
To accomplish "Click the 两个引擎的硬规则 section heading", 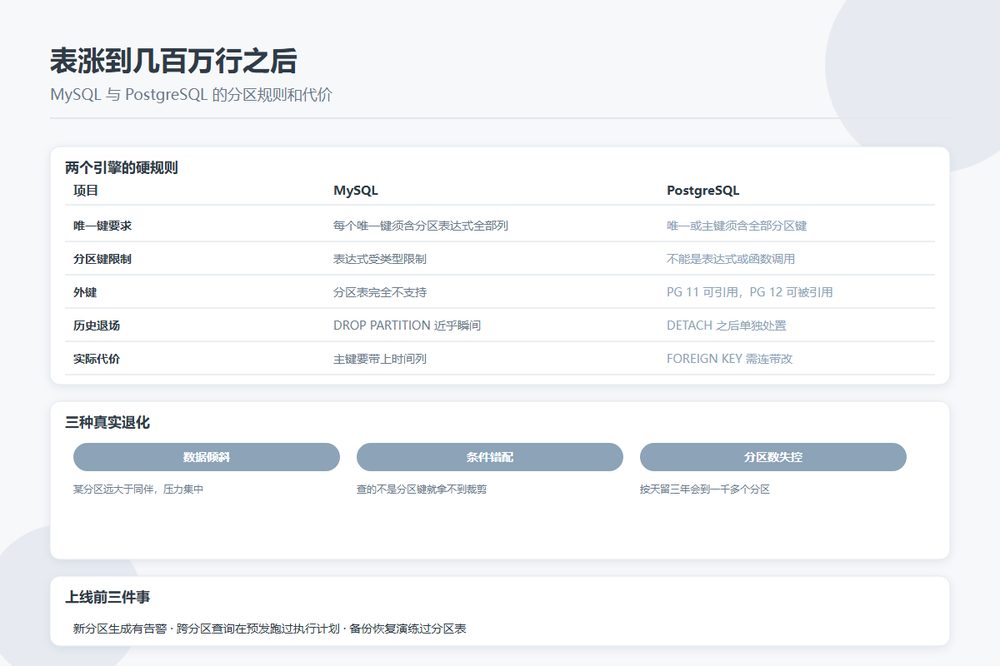I will point(121,168).
